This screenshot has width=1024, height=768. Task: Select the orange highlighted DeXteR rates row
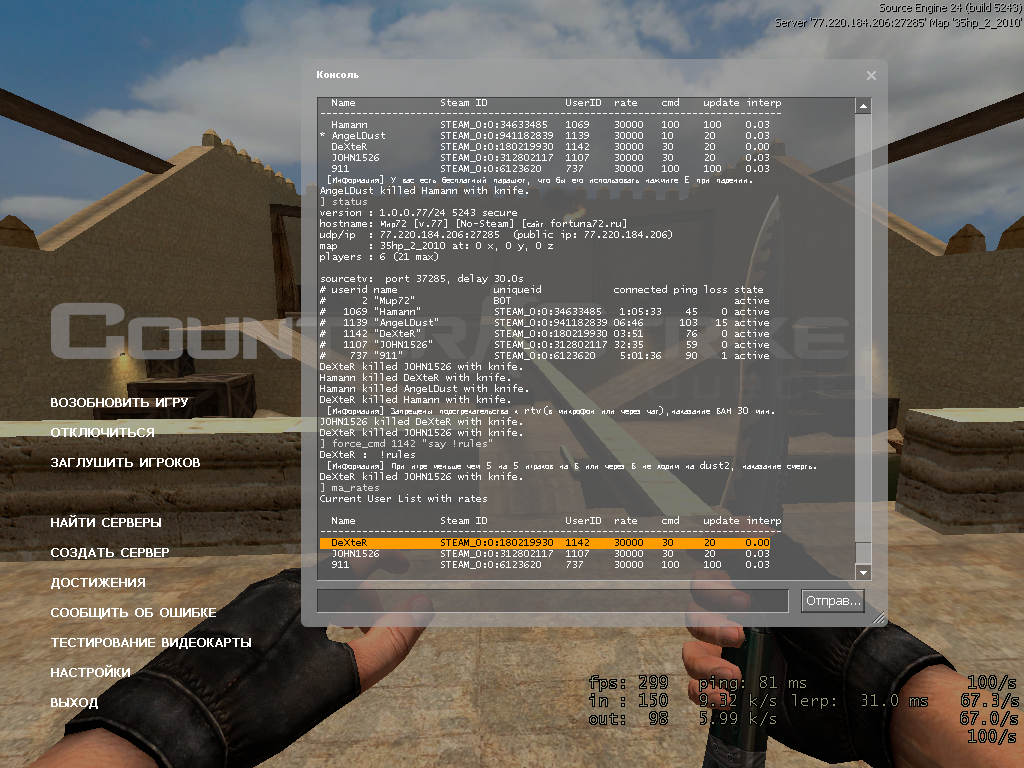545,543
